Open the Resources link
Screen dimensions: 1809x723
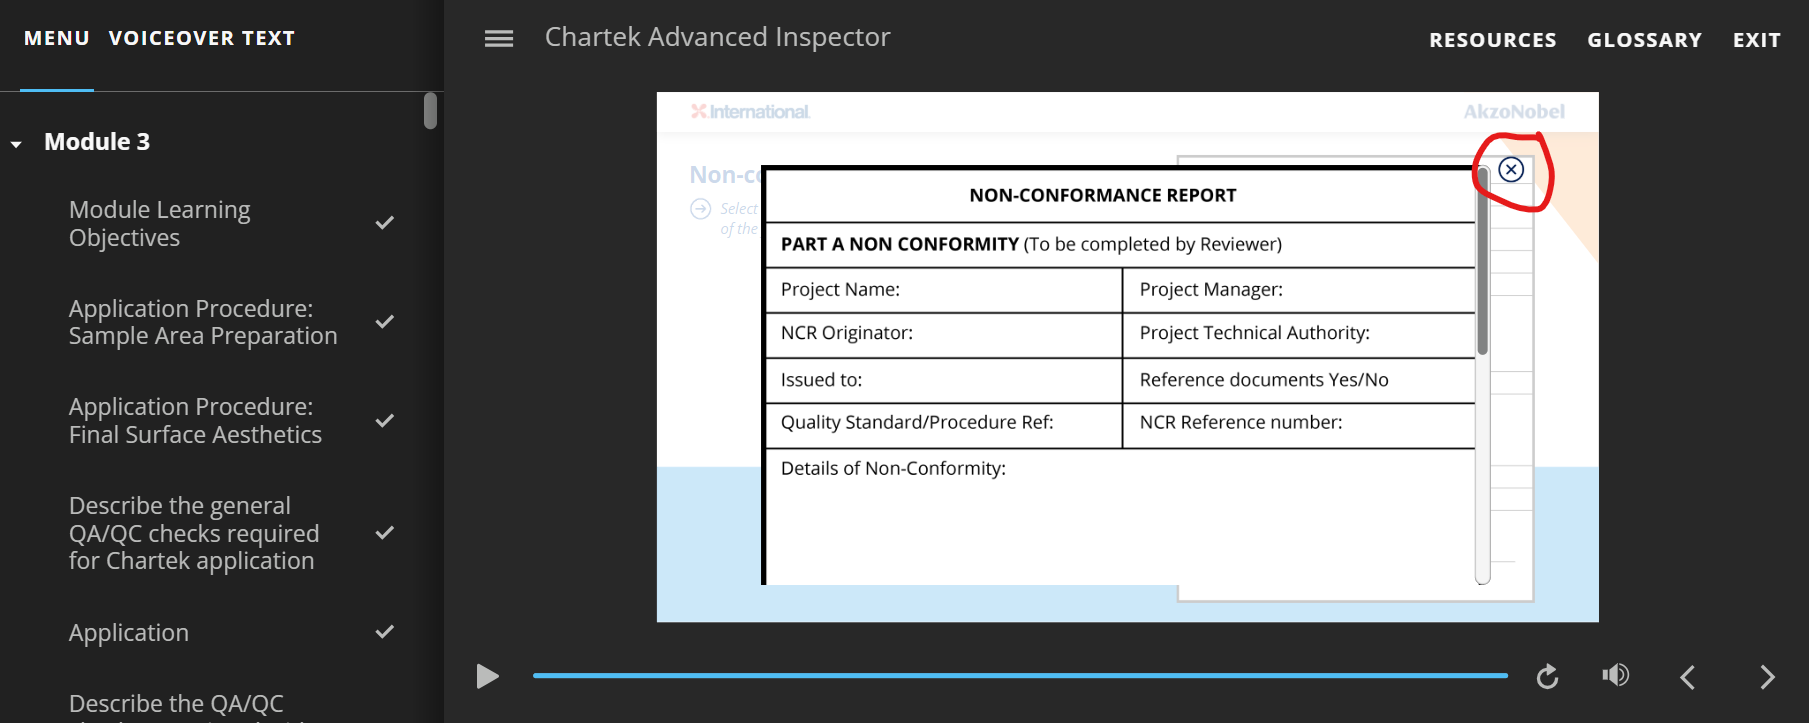pos(1492,40)
